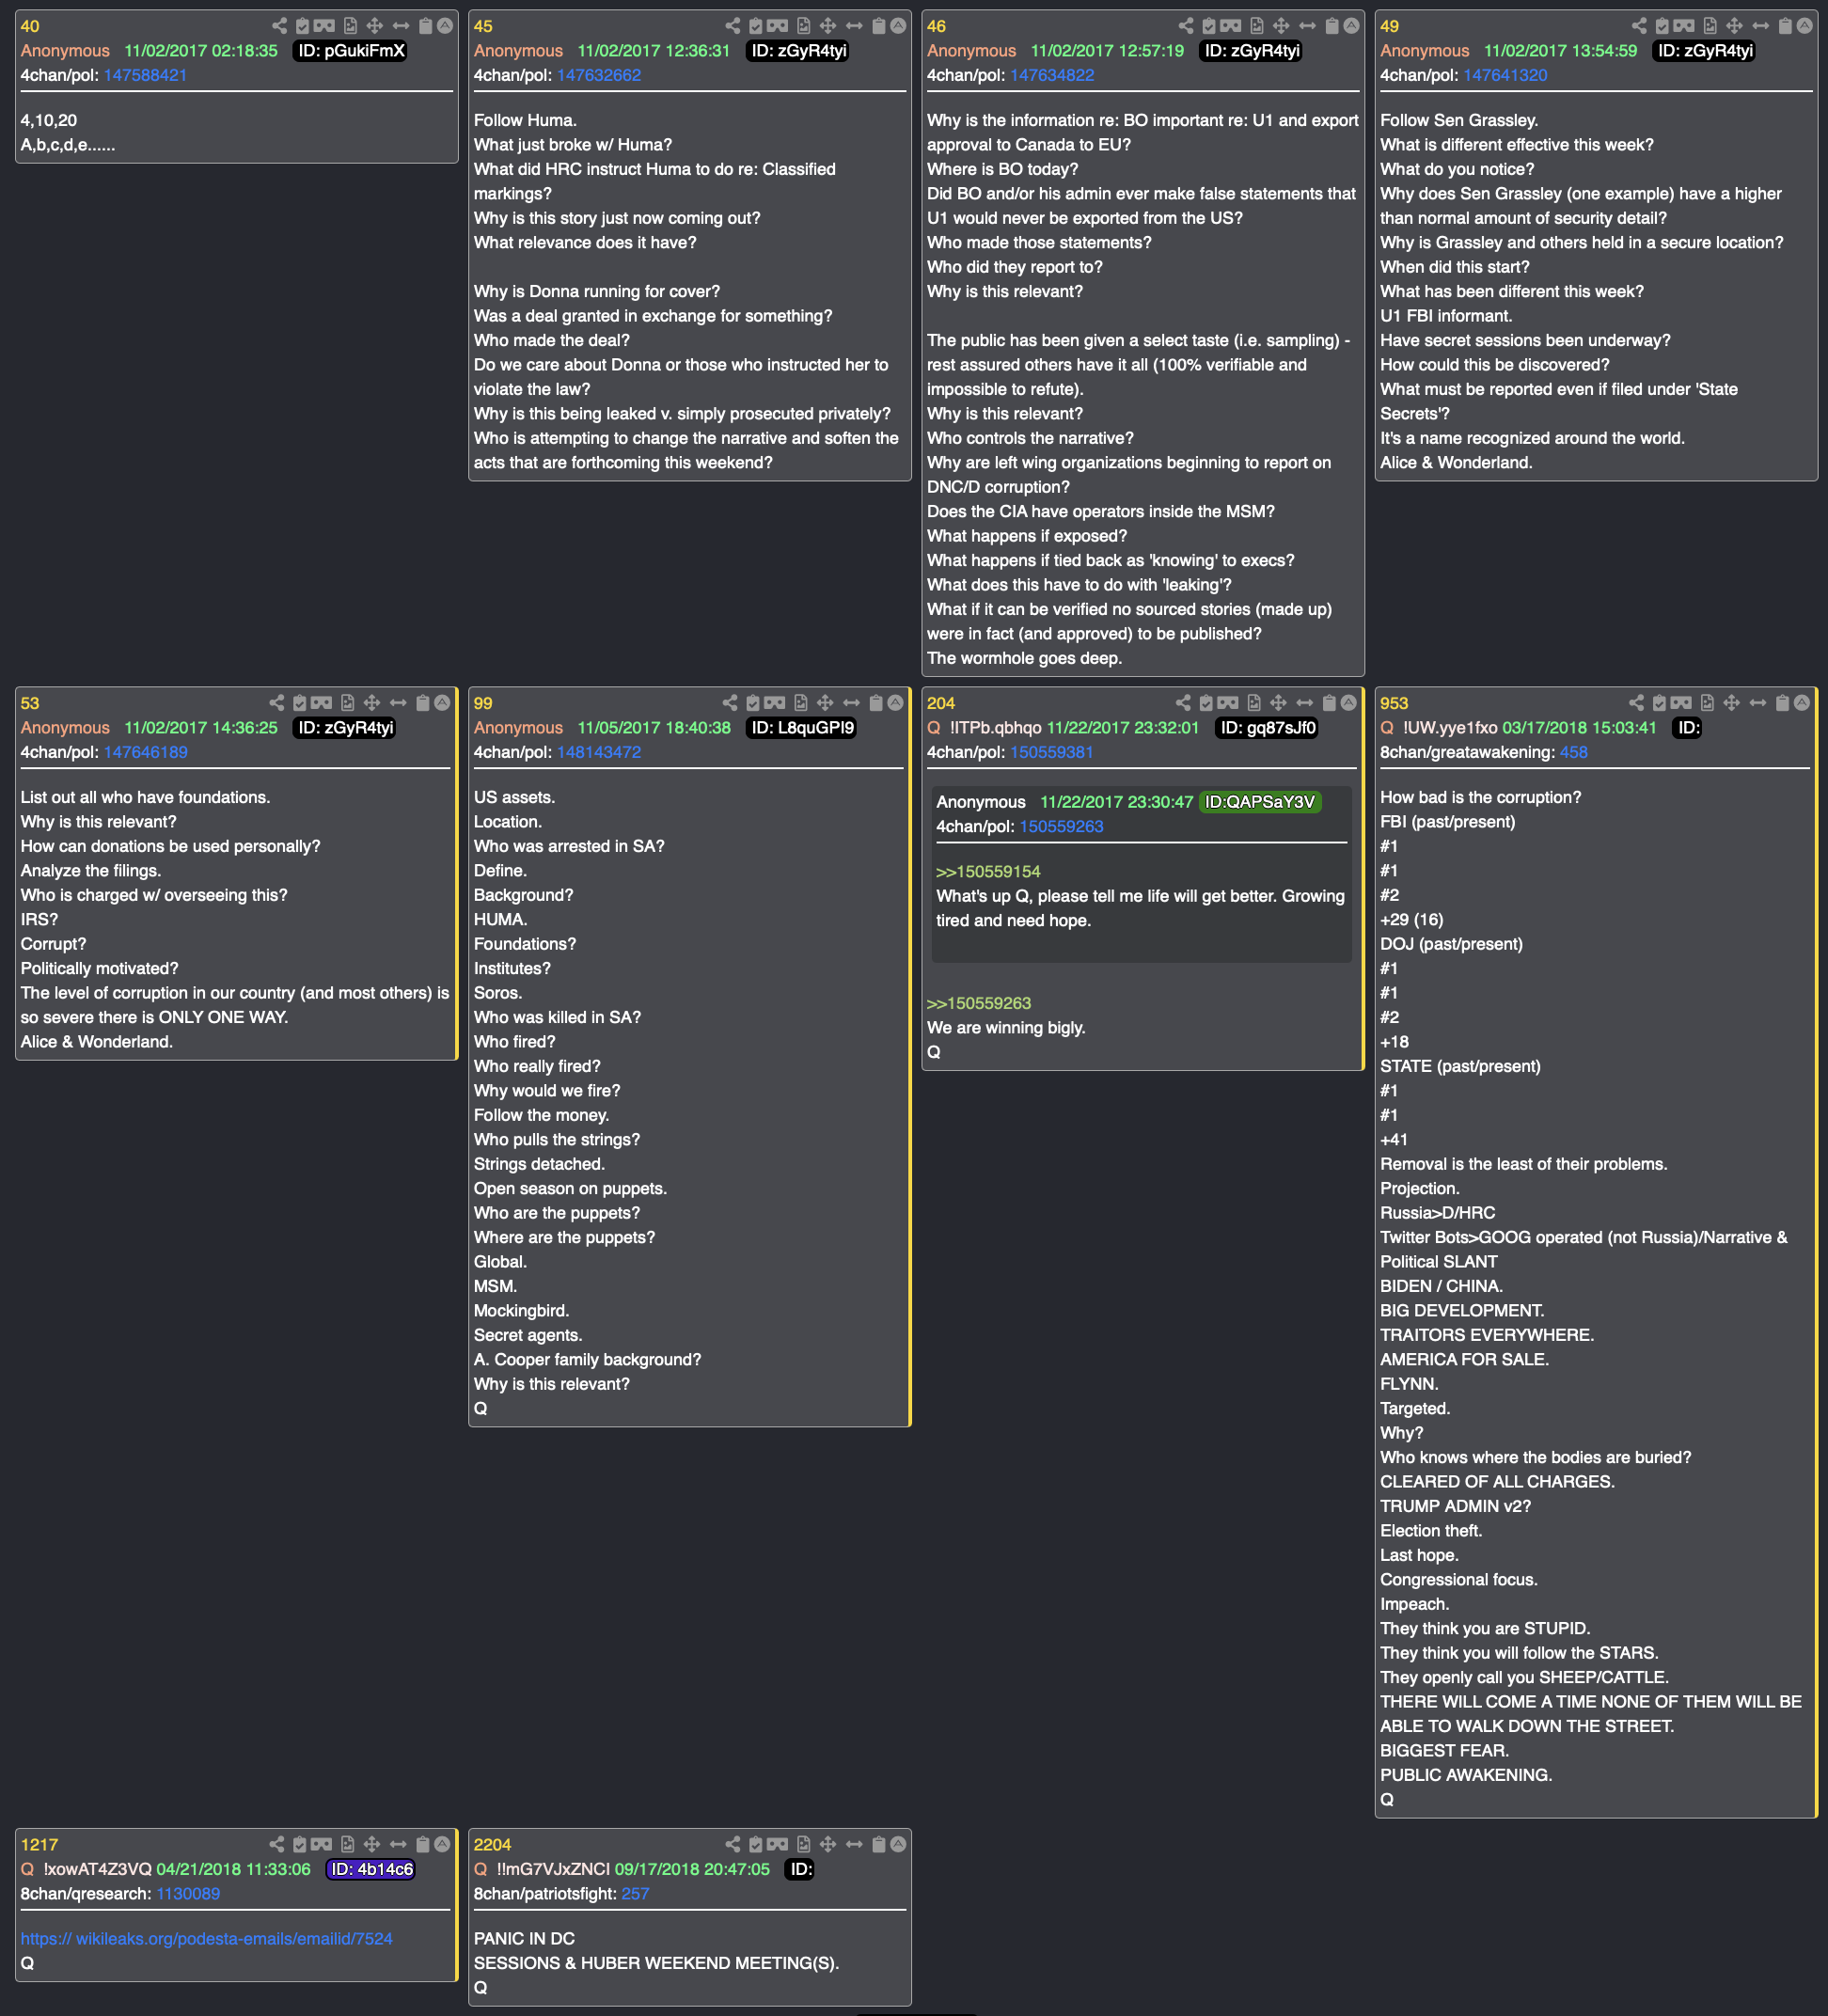The width and height of the screenshot is (1828, 2016).
Task: Open 8chan/patriotsfight link 257
Action: coord(635,1893)
